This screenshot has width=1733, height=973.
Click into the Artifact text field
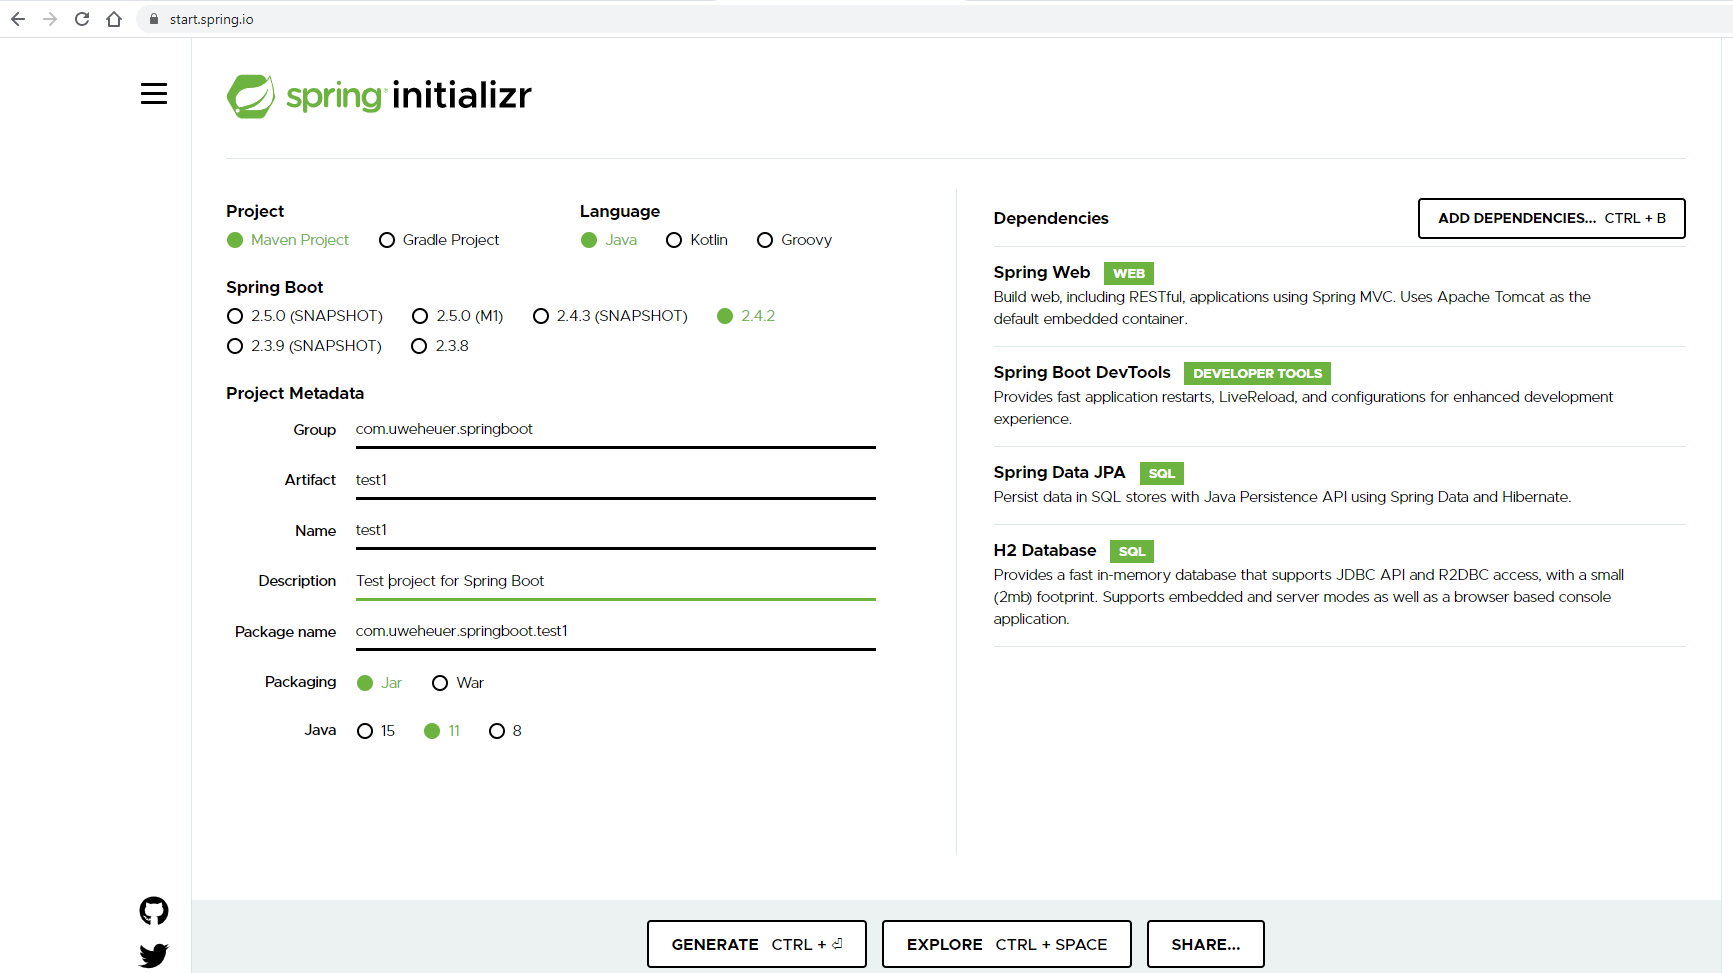615,480
